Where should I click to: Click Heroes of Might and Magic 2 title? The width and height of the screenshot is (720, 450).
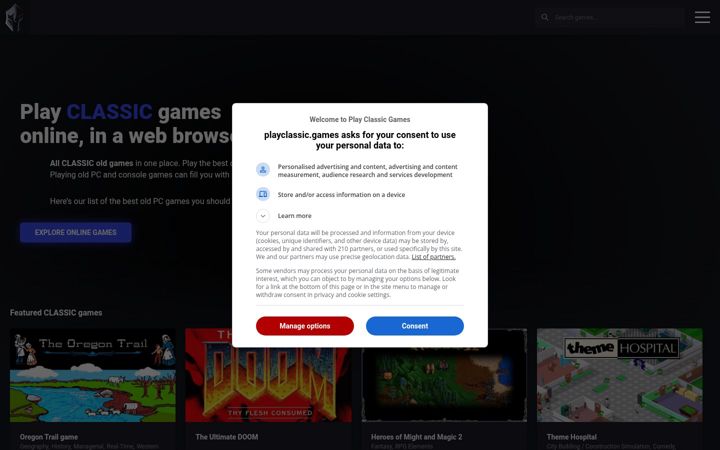[x=416, y=437]
